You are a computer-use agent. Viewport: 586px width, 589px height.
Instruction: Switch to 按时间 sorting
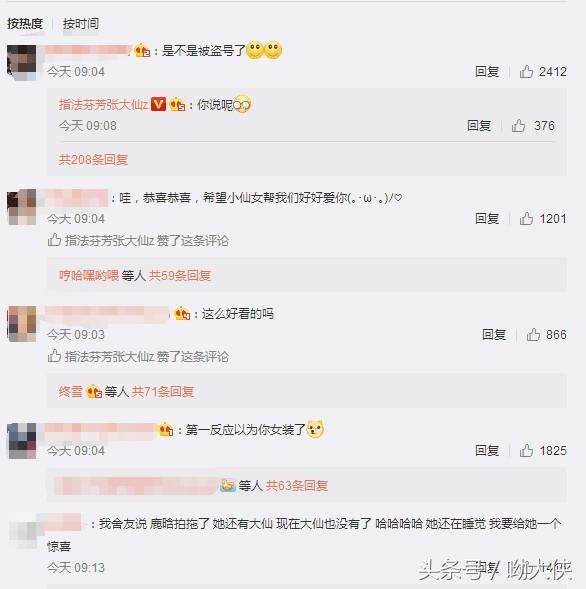(81, 23)
